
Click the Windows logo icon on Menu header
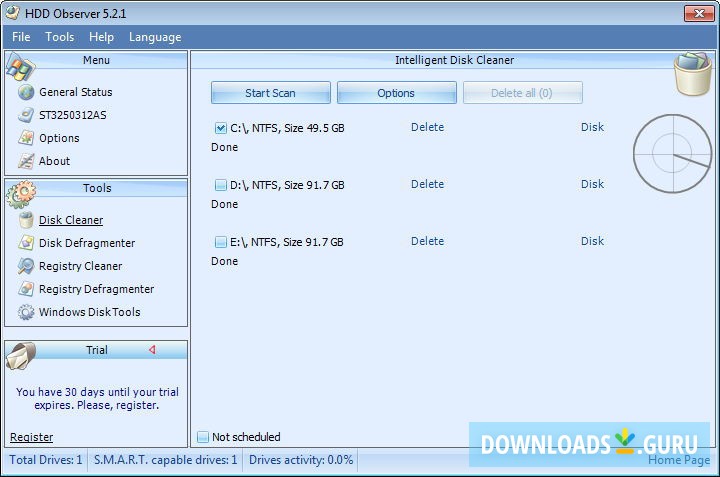20,67
